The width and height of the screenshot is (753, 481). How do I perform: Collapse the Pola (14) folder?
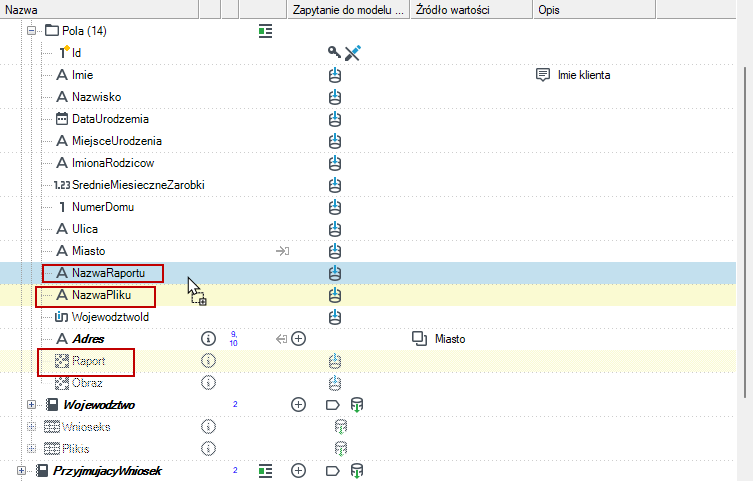click(x=32, y=31)
